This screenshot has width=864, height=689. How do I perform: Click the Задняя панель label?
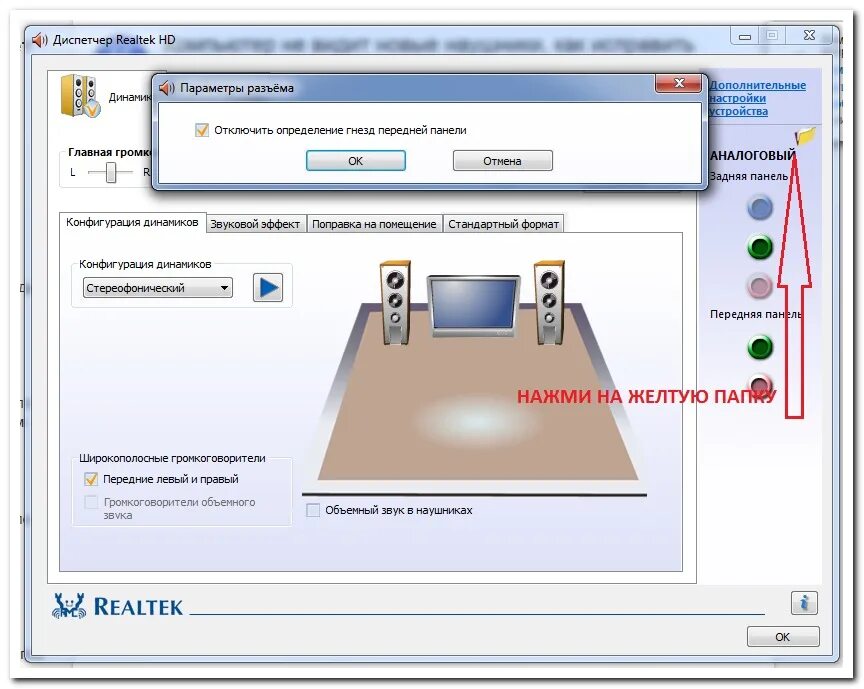coord(748,176)
